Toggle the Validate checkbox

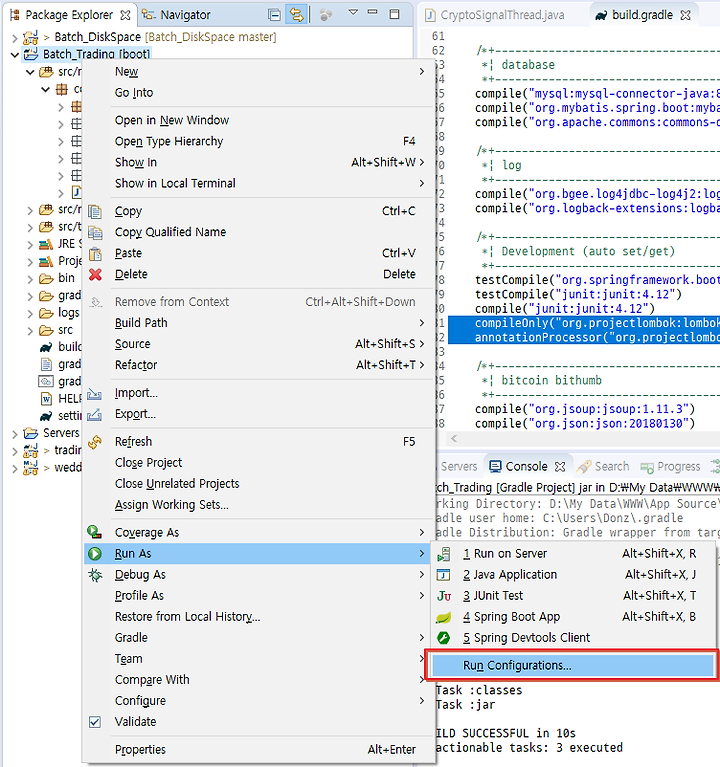pyautogui.click(x=95, y=722)
